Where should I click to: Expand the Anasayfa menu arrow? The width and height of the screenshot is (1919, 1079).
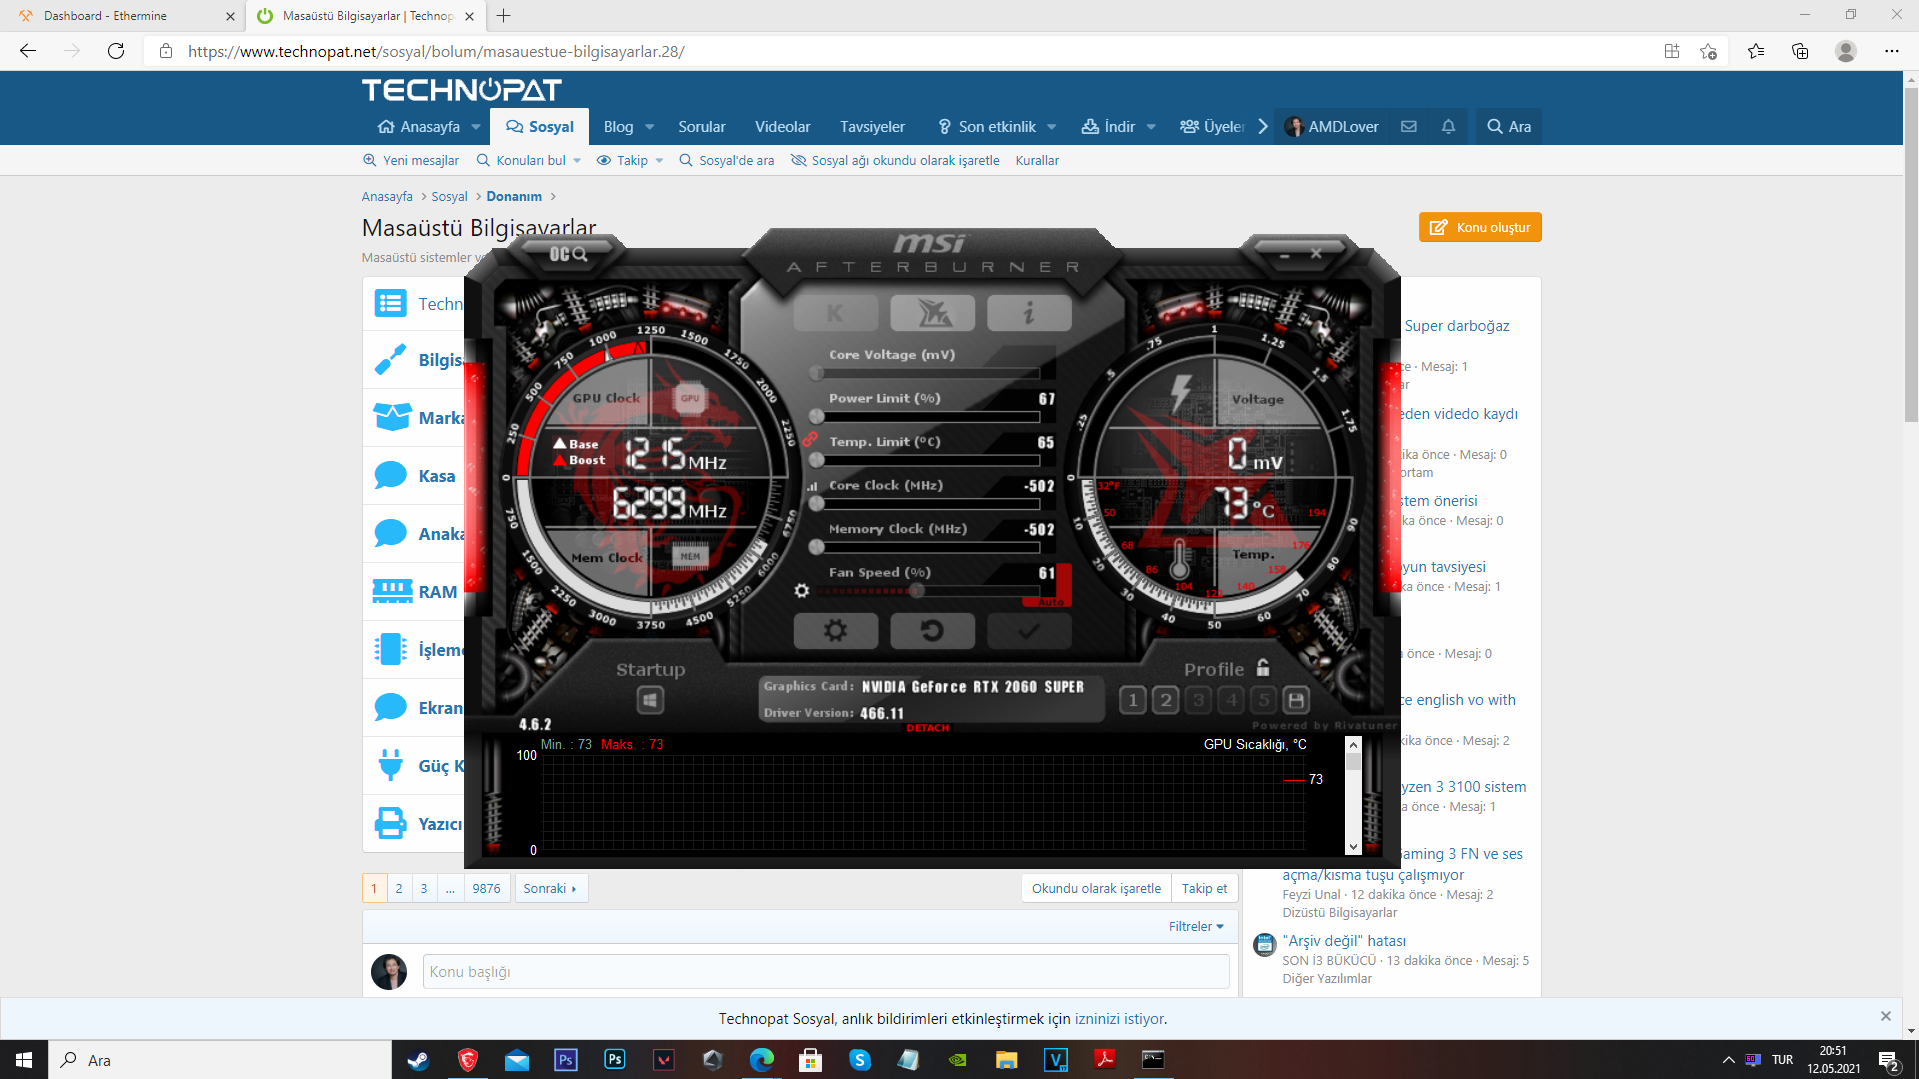click(476, 127)
